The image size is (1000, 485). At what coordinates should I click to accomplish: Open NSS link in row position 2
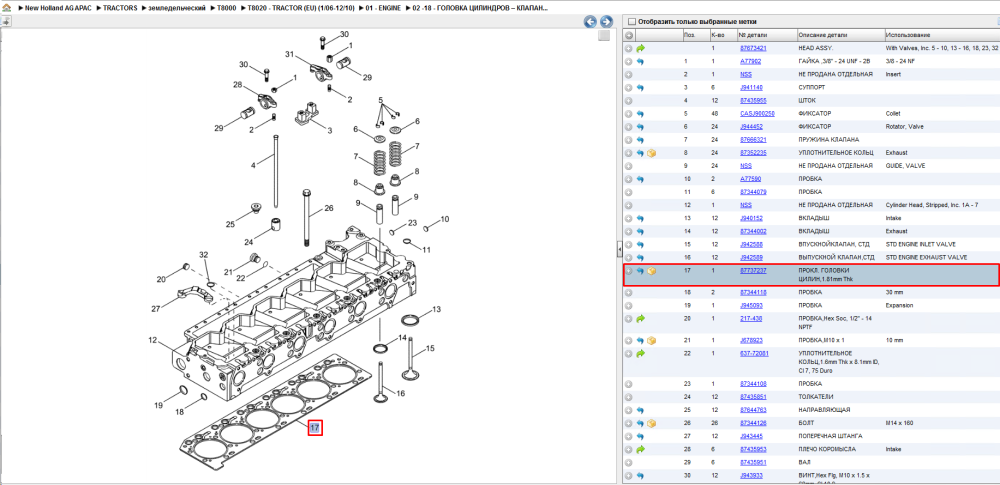[x=746, y=75]
